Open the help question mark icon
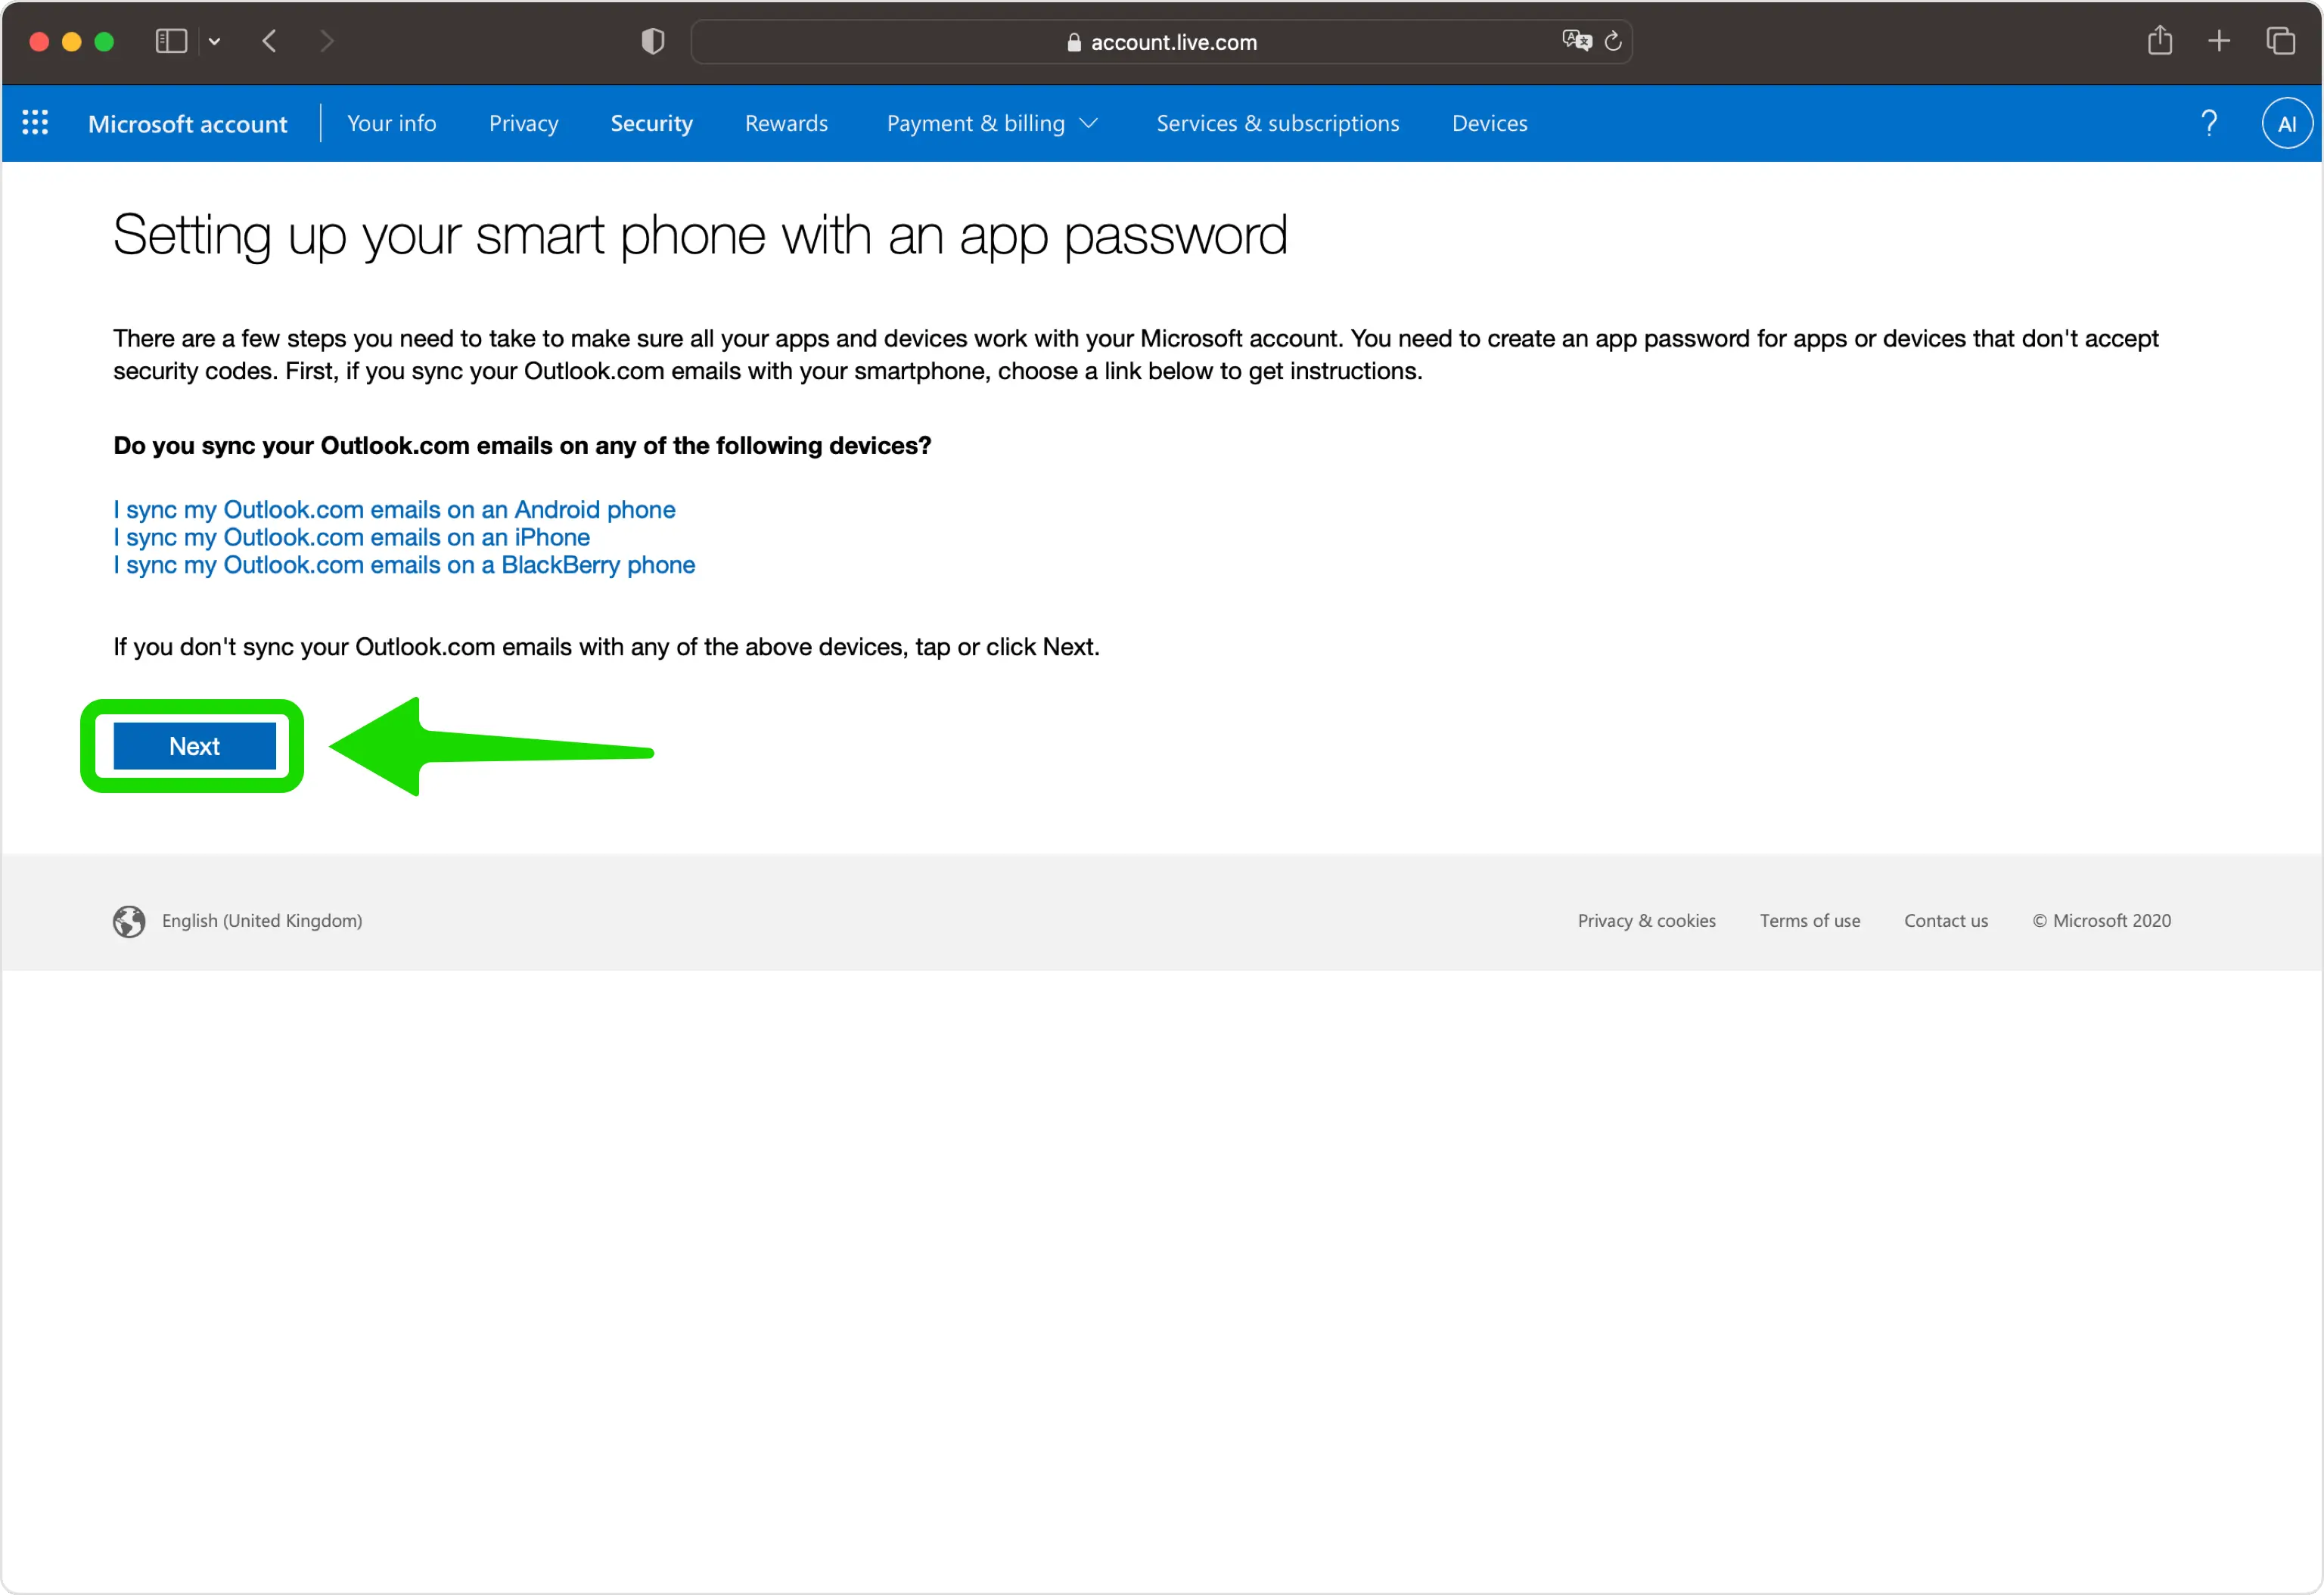Viewport: 2324px width, 1595px height. [2209, 123]
